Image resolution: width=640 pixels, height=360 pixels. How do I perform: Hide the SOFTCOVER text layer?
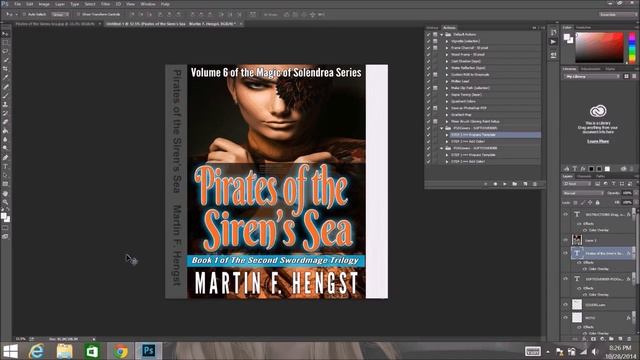pos(566,279)
